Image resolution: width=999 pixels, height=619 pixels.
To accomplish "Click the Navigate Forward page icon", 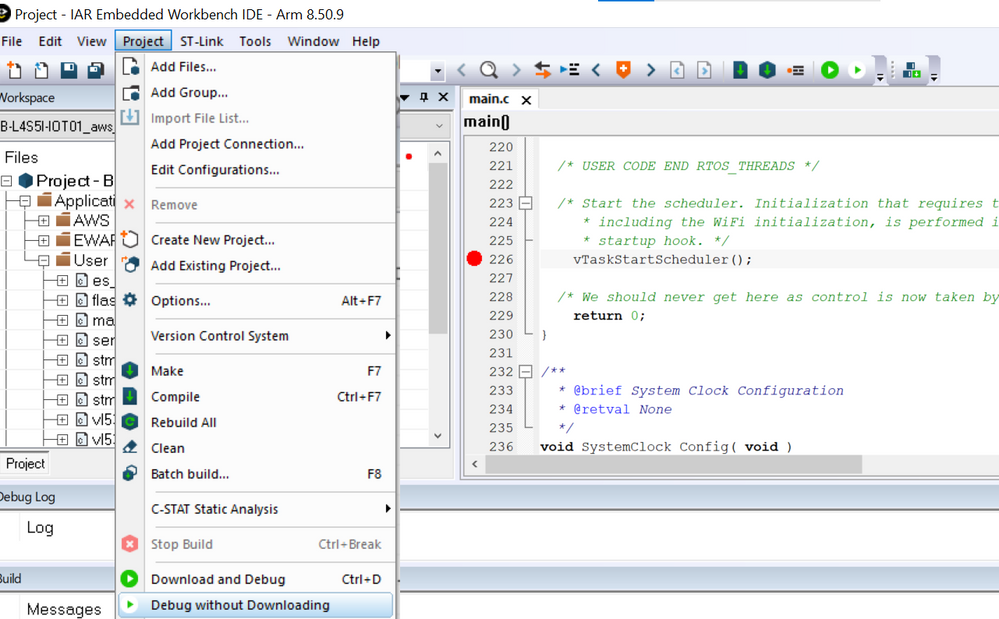I will tap(704, 69).
